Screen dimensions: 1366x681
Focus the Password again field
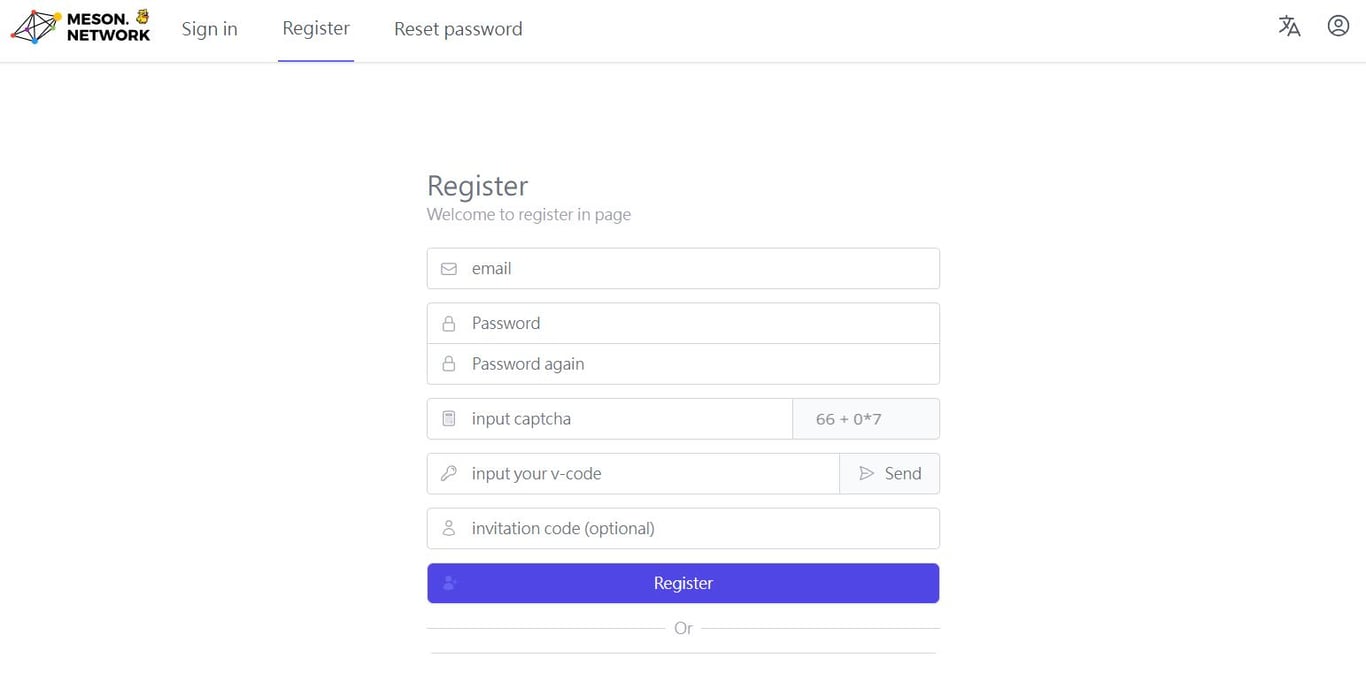700,364
